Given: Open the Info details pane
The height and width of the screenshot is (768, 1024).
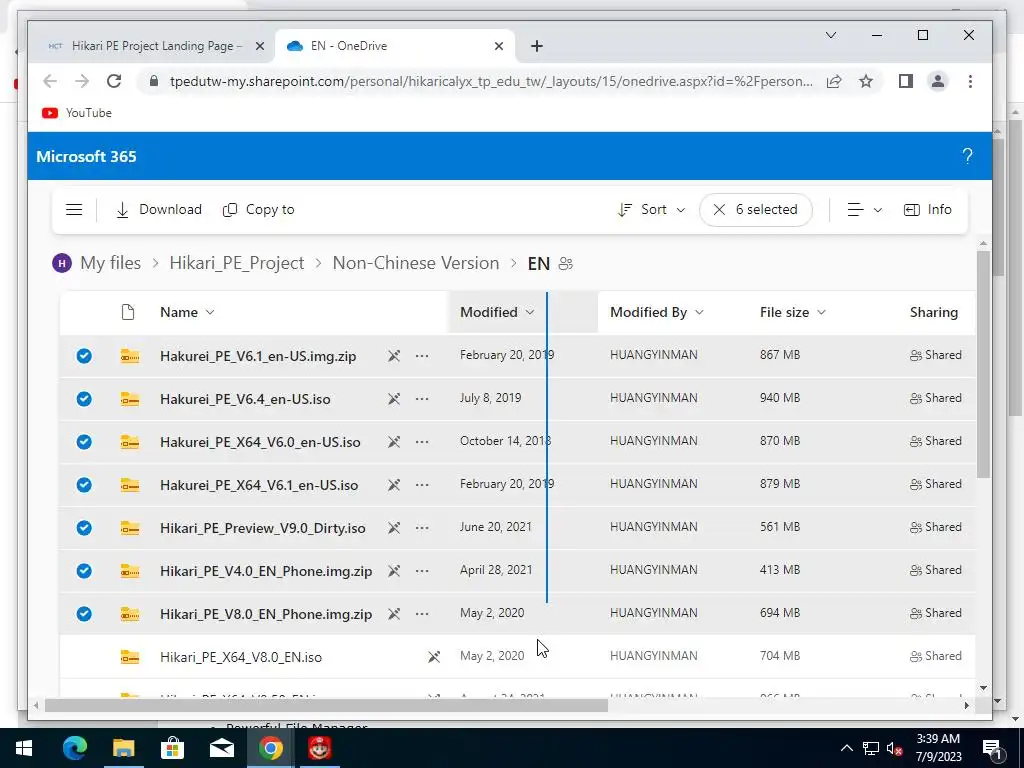Looking at the screenshot, I should point(927,210).
